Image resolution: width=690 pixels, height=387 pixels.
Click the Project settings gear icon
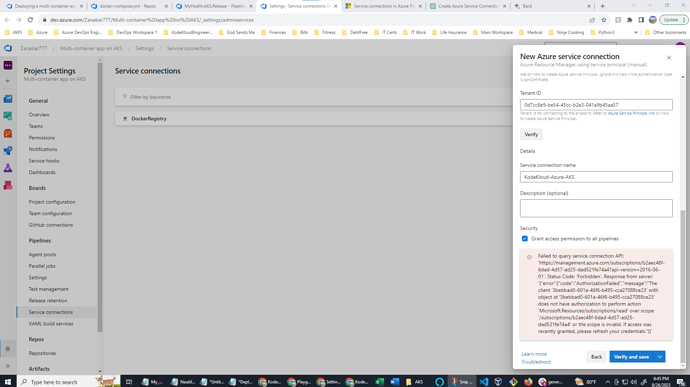coord(8,349)
